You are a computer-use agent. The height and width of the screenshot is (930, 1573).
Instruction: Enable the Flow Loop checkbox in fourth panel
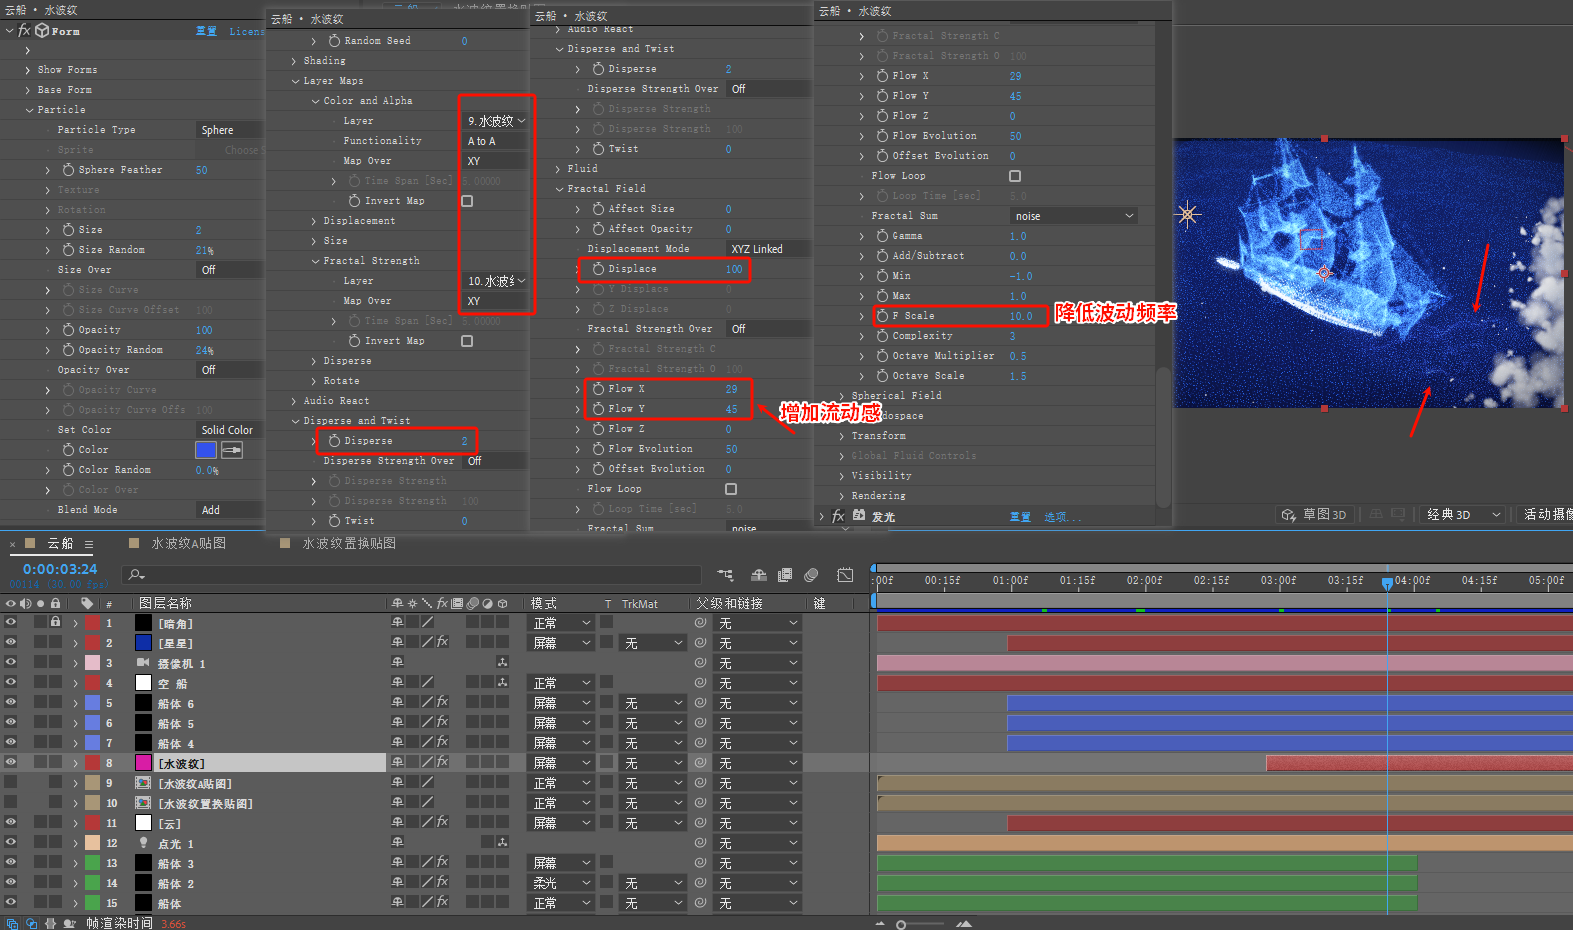pyautogui.click(x=1015, y=176)
